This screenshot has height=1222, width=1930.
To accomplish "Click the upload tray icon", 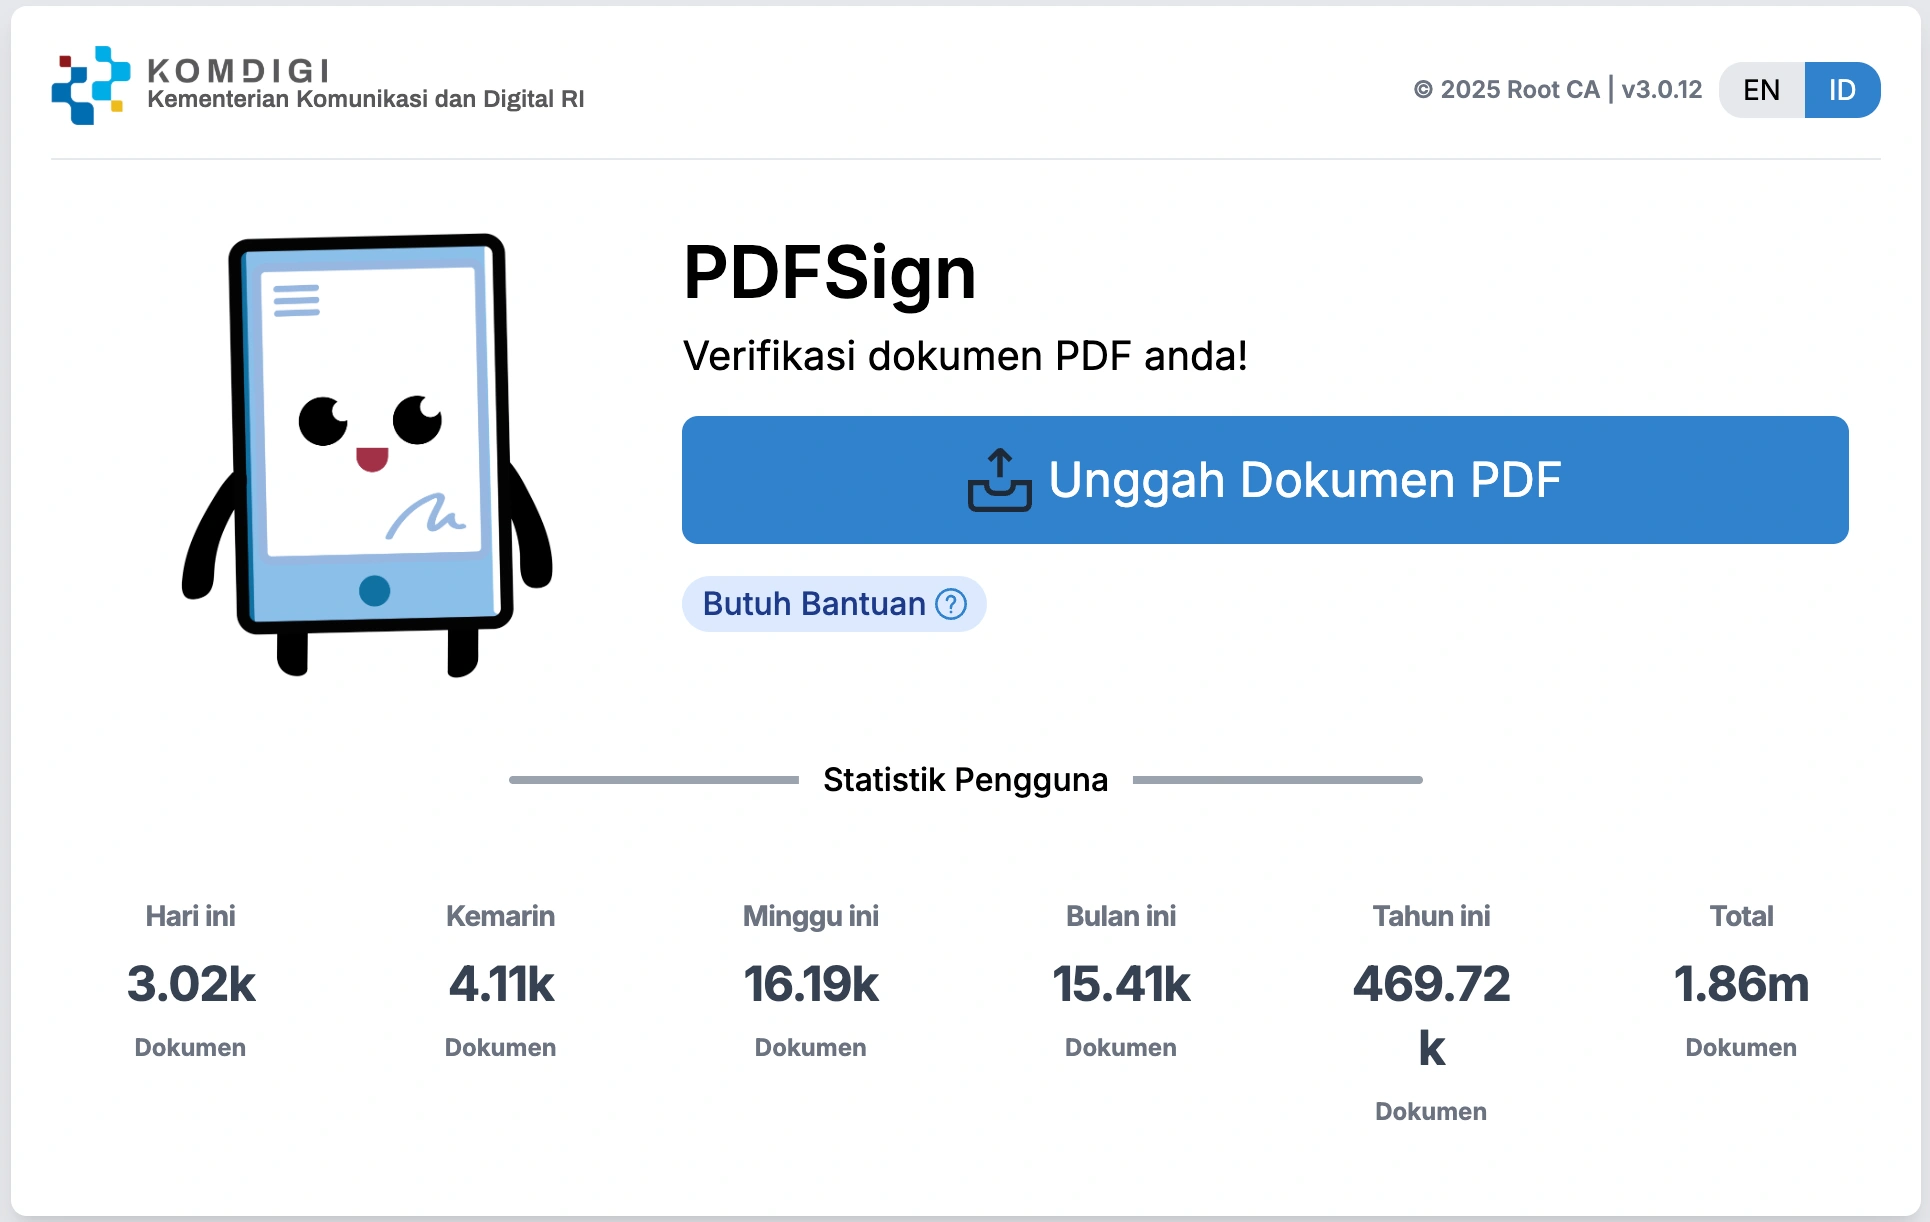I will [999, 480].
